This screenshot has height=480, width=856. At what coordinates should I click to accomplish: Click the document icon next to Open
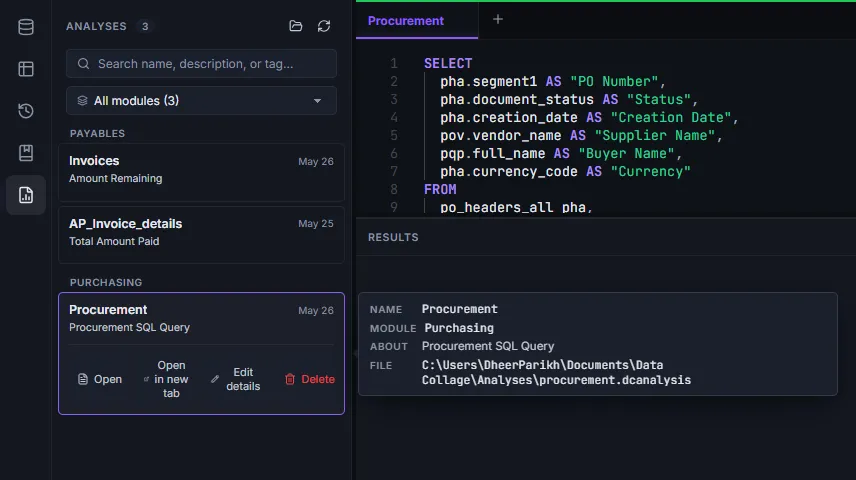(x=82, y=379)
